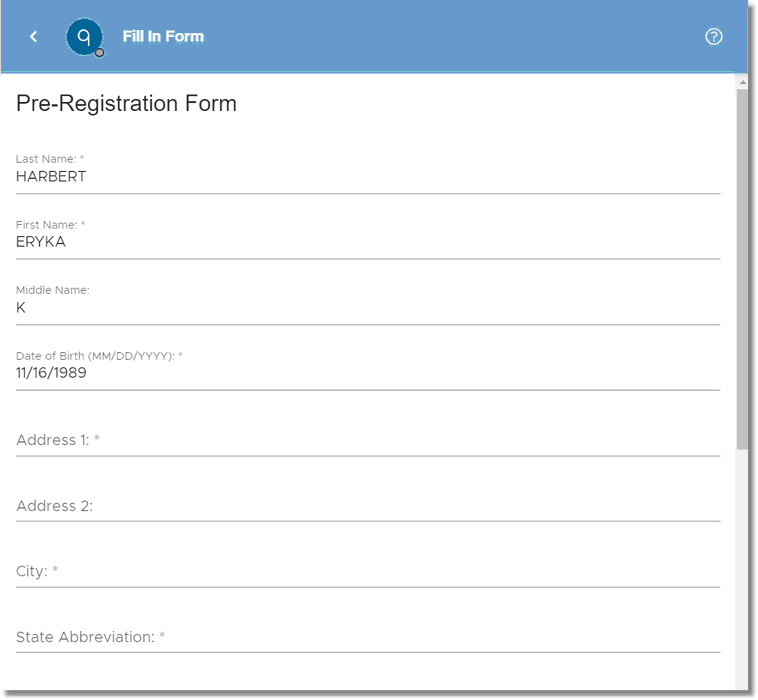Click the Date of Birth field 11/16/1989

368,373
